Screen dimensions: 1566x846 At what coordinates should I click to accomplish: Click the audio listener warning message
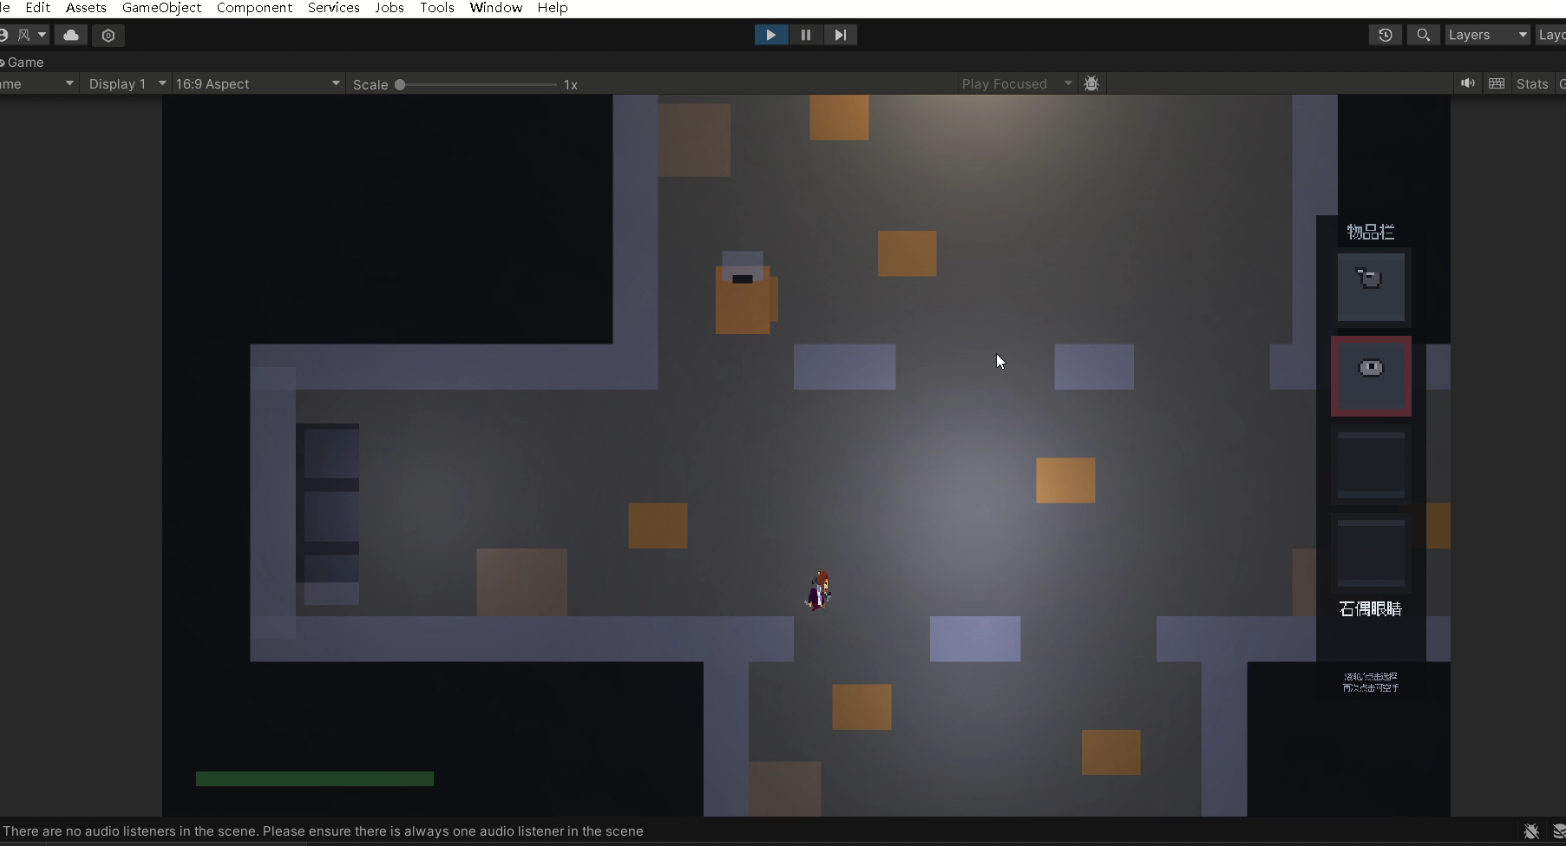[x=323, y=831]
